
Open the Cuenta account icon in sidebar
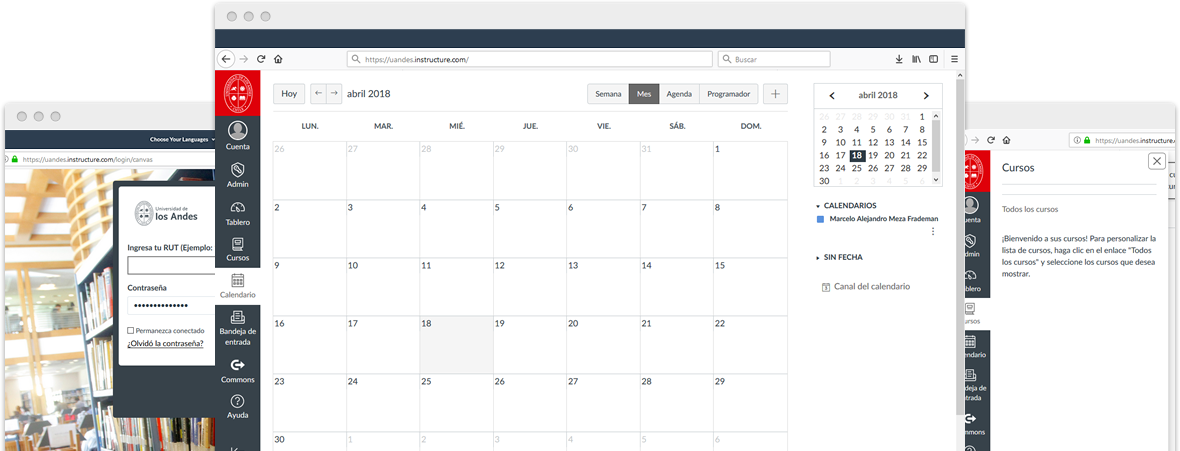pyautogui.click(x=238, y=131)
